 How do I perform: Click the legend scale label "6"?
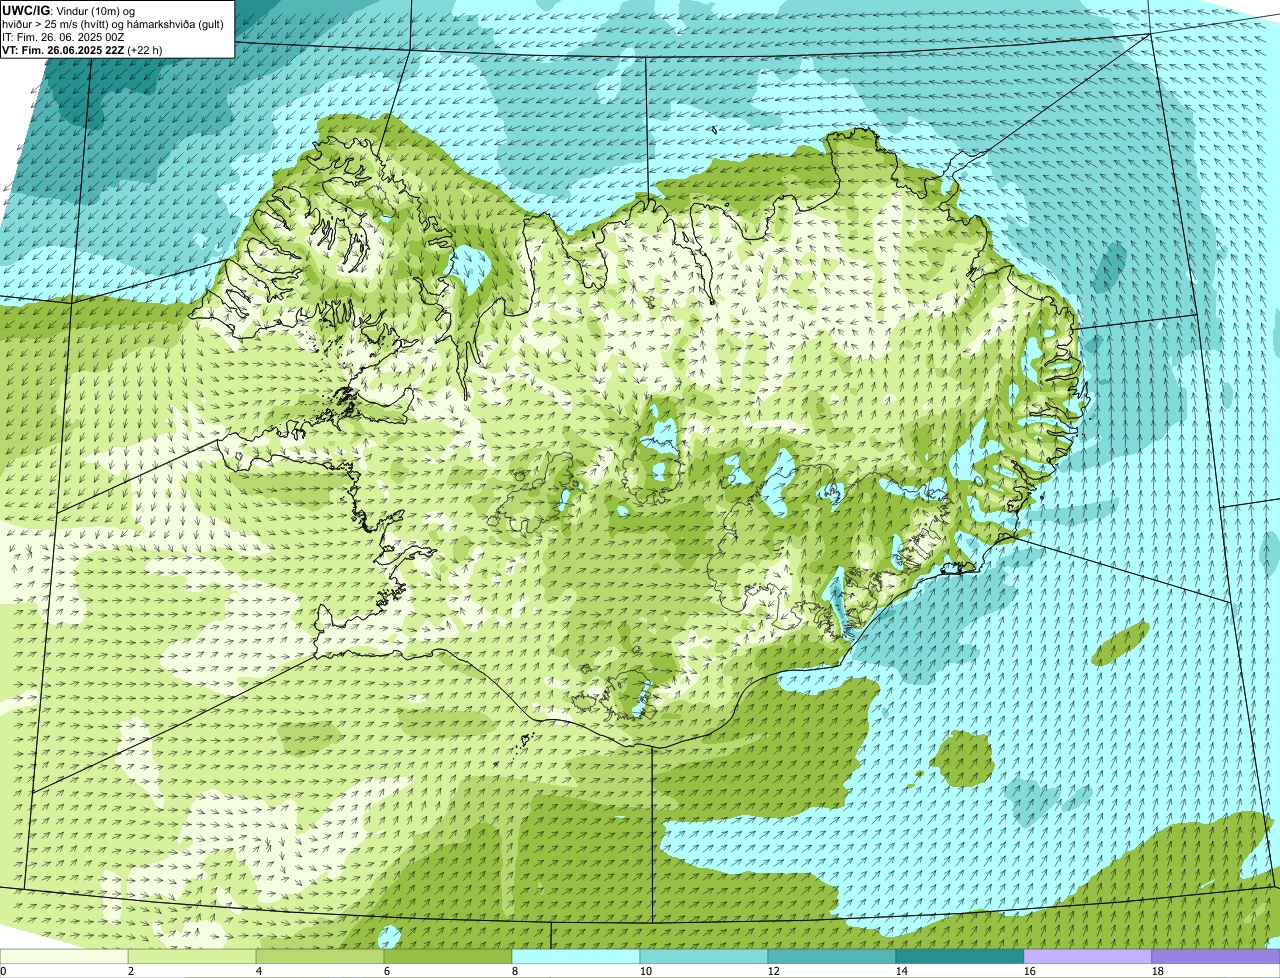click(387, 971)
